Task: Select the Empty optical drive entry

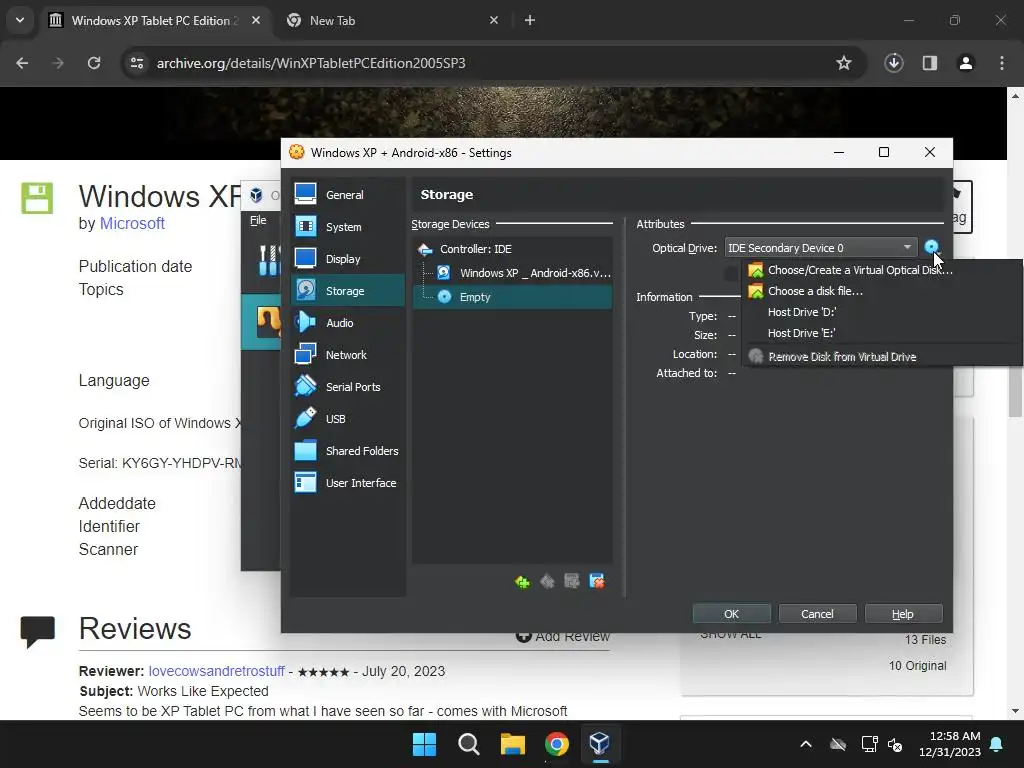Action: pos(513,297)
